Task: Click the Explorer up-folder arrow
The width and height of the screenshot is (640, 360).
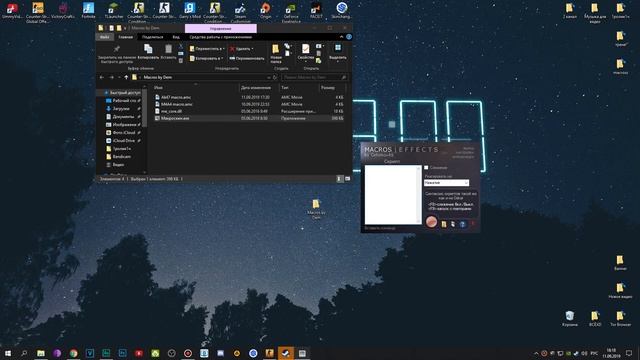Action: (x=126, y=77)
